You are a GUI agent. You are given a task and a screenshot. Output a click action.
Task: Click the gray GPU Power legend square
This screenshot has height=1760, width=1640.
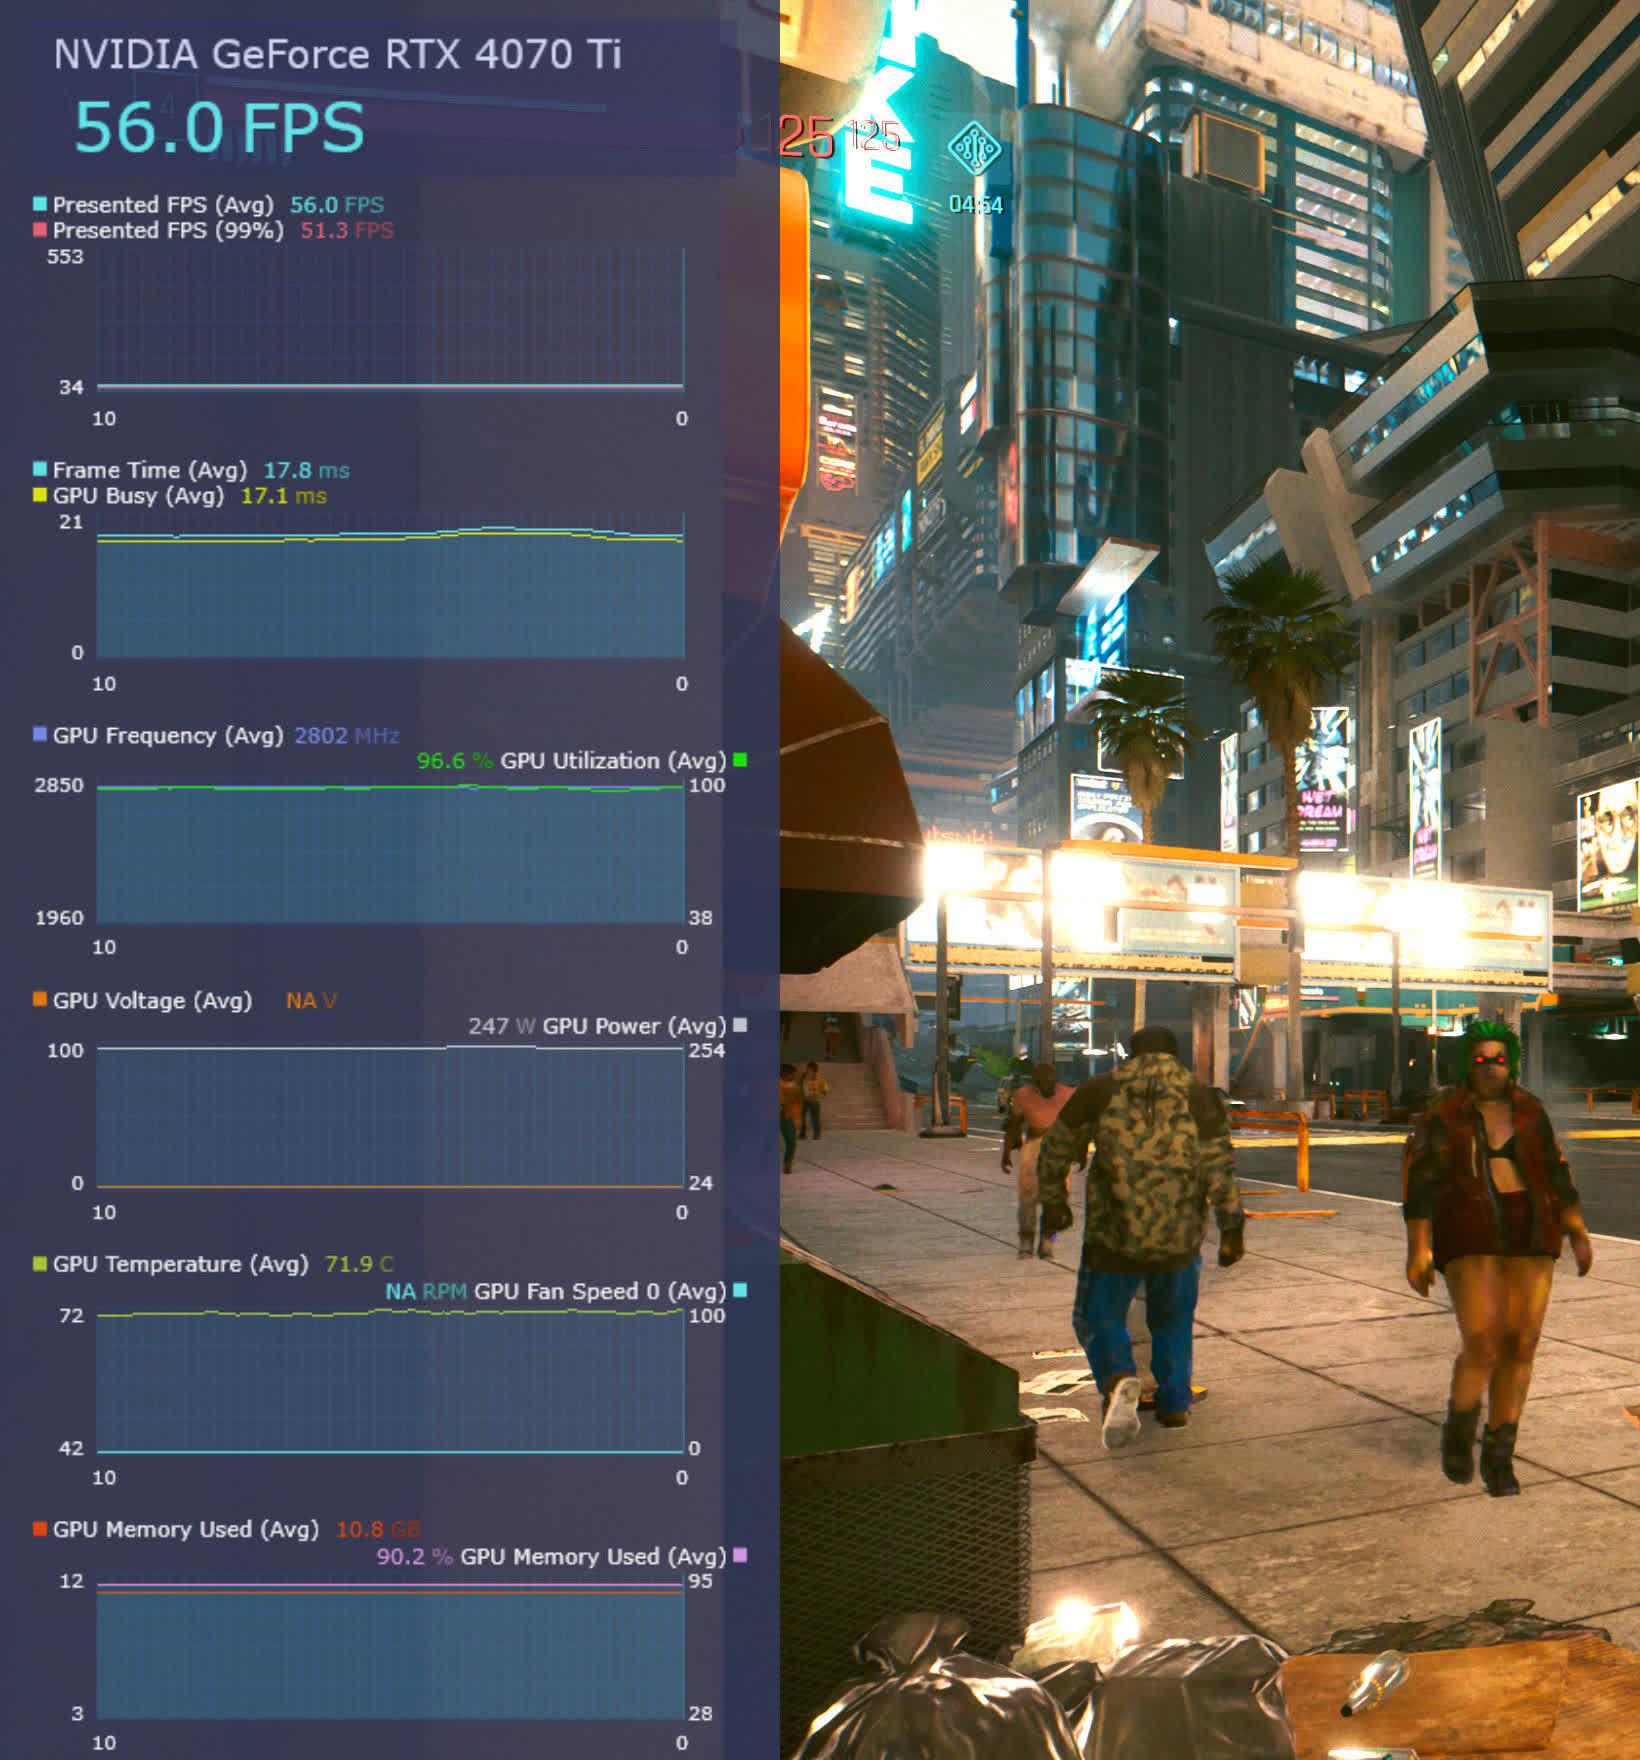pos(740,1025)
